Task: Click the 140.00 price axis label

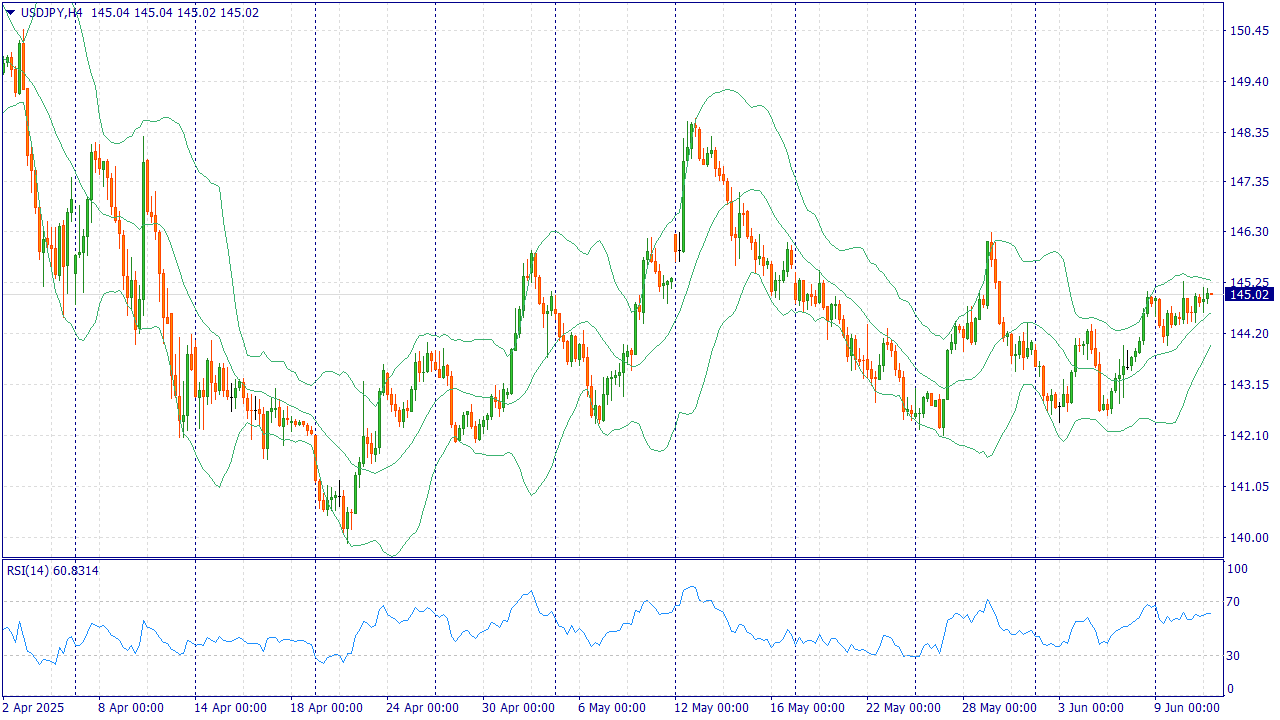Action: (x=1248, y=538)
